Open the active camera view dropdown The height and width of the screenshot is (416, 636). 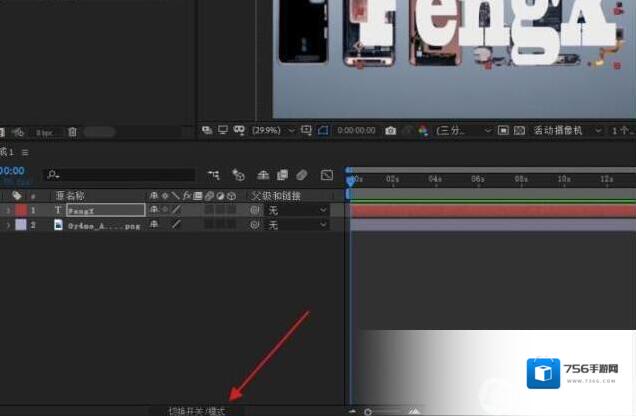point(567,131)
